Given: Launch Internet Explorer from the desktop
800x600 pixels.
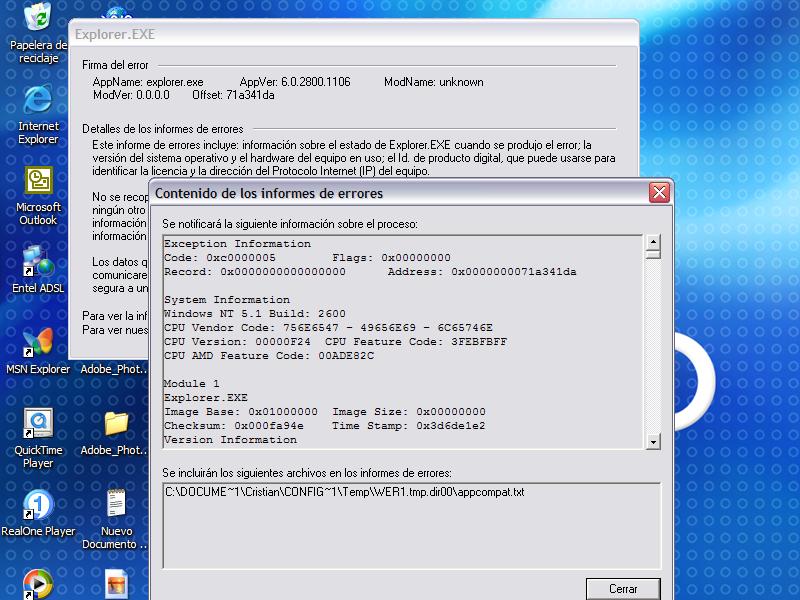Looking at the screenshot, I should (38, 100).
